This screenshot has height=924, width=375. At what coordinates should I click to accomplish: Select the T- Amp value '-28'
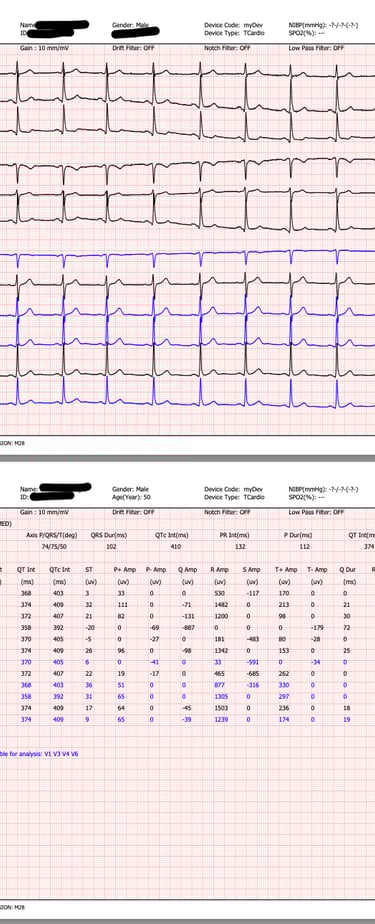point(315,638)
